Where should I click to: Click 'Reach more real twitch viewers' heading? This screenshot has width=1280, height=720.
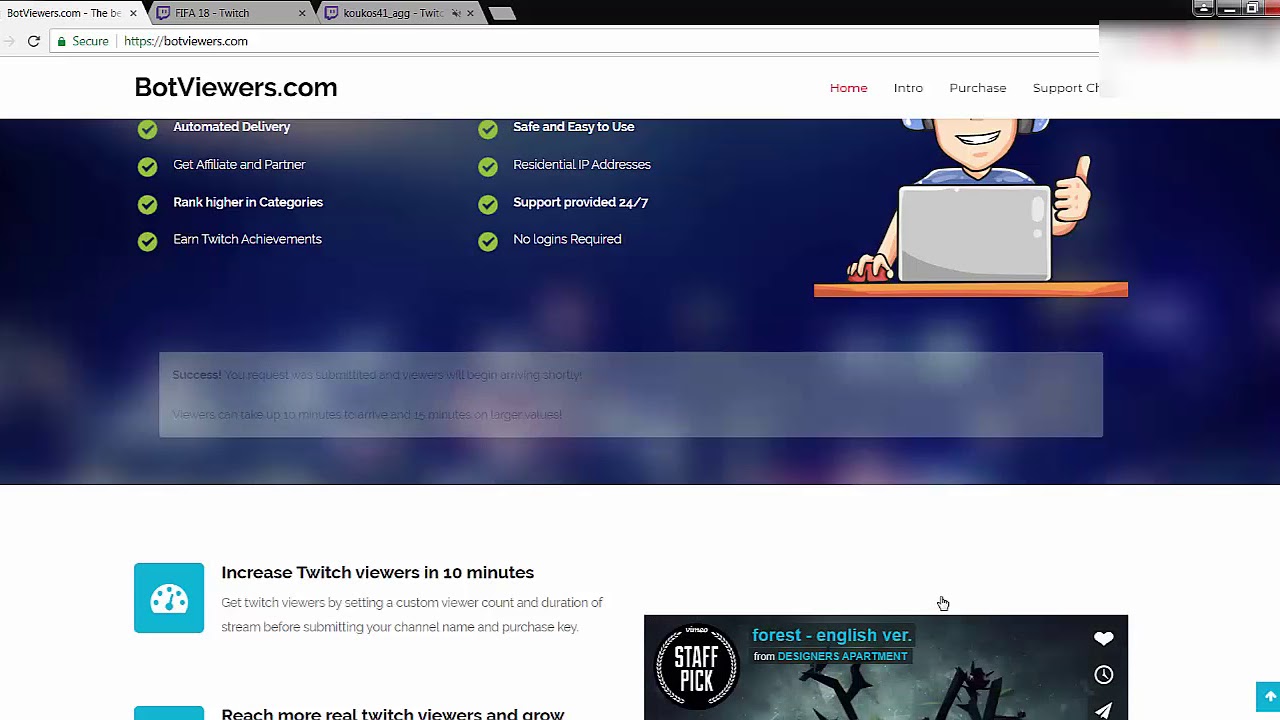point(392,714)
